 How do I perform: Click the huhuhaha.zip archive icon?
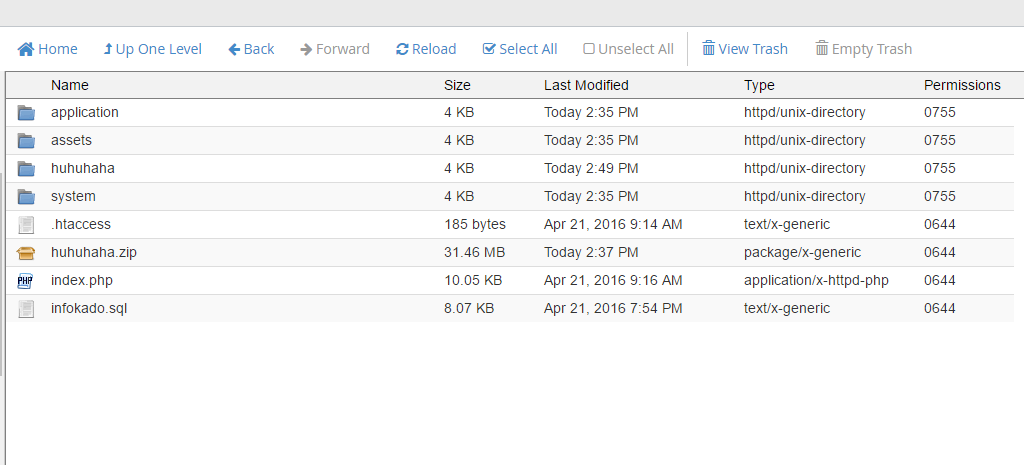coord(26,253)
